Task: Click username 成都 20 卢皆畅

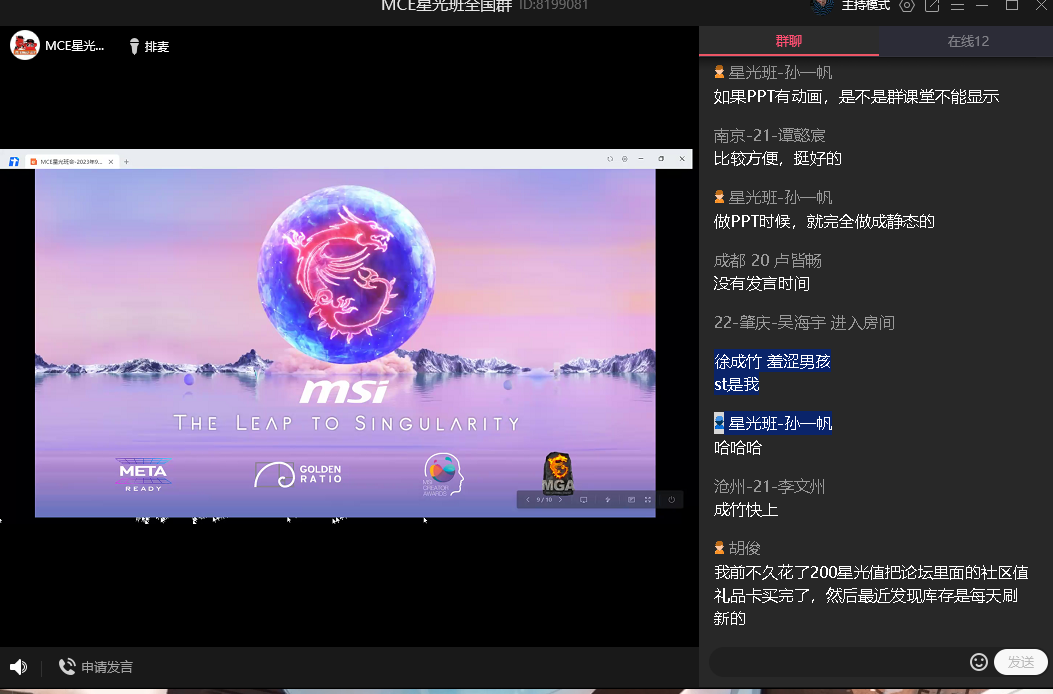Action: click(768, 260)
